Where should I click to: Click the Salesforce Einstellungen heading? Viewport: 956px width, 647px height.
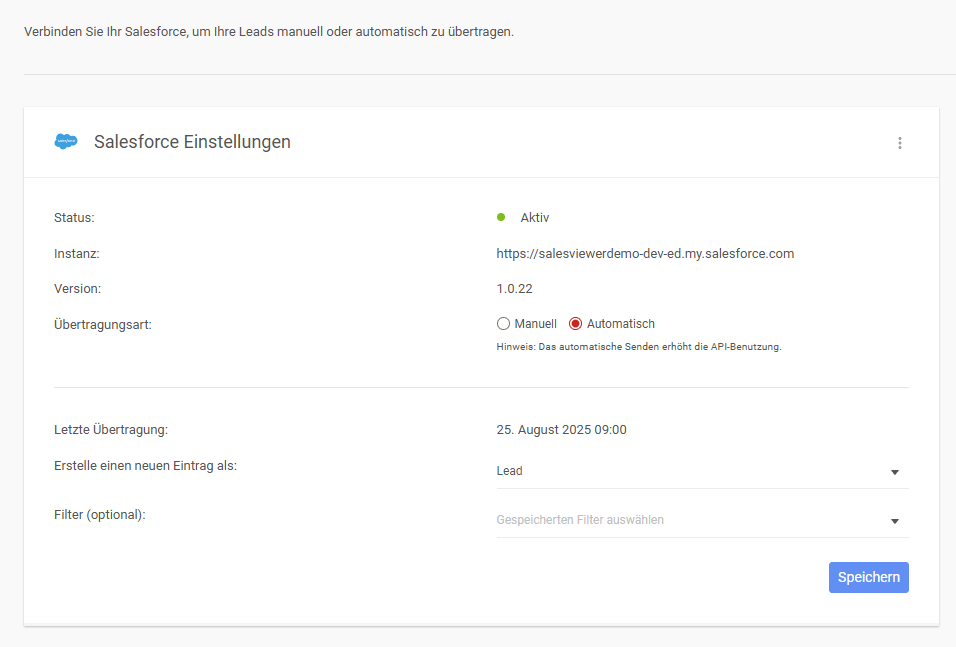coord(192,141)
